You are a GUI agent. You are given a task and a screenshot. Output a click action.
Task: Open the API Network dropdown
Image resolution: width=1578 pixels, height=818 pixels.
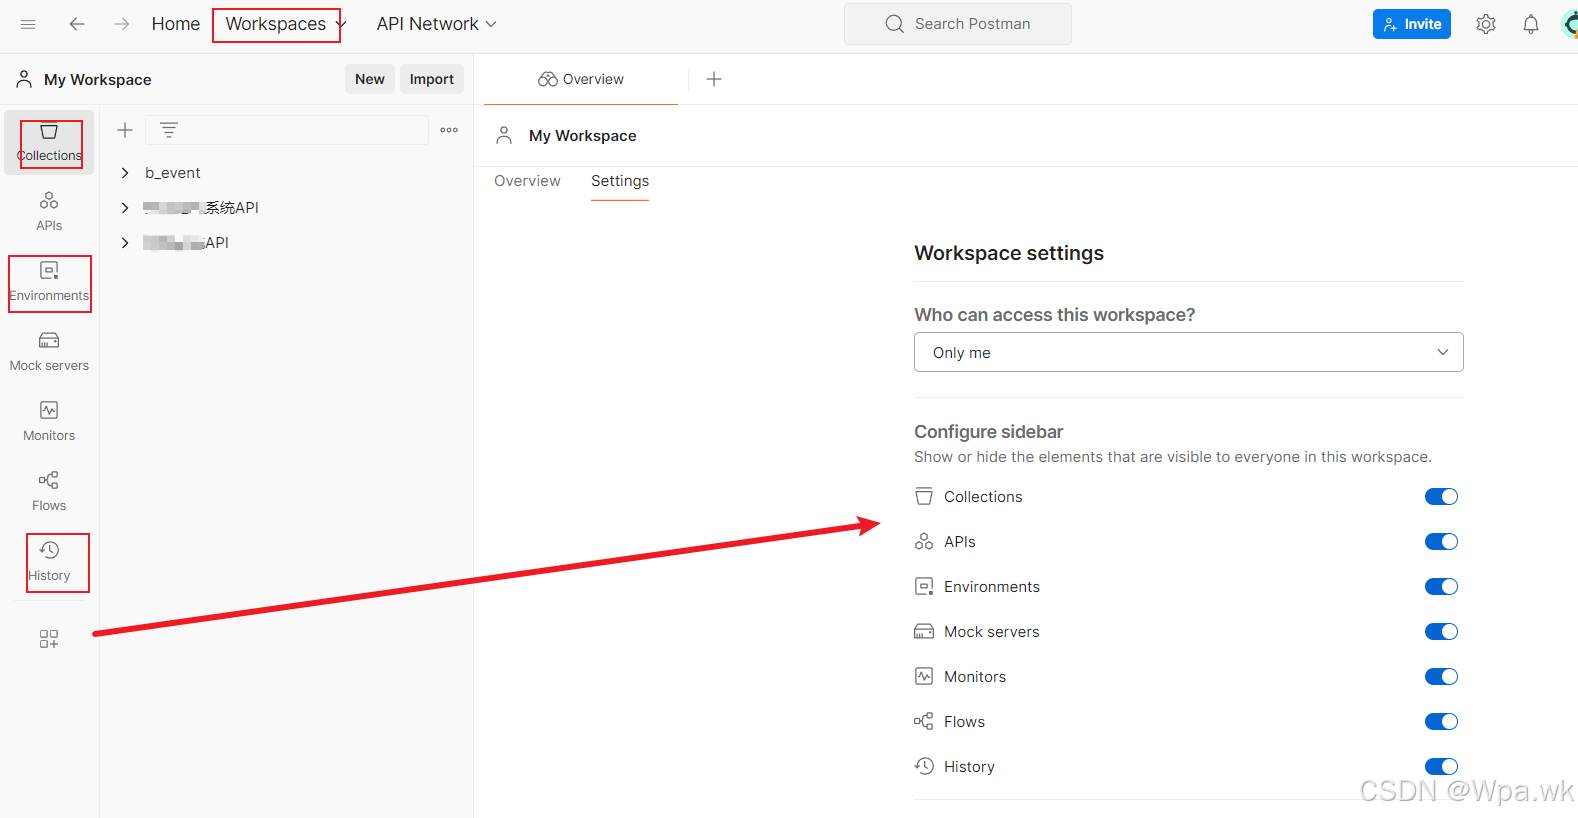coord(437,24)
